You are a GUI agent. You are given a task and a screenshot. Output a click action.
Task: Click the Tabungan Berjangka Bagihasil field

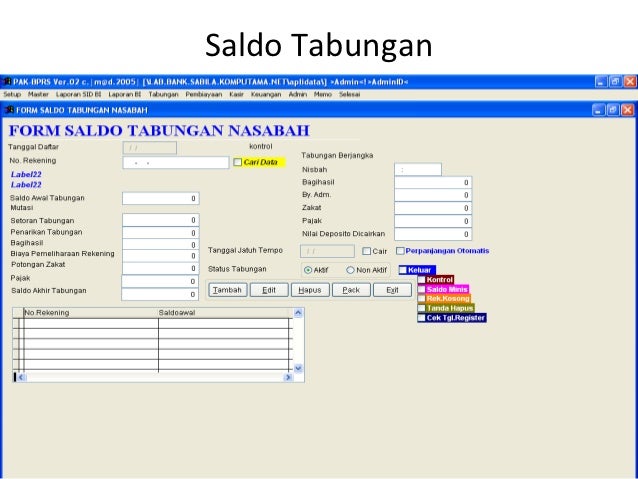433,182
